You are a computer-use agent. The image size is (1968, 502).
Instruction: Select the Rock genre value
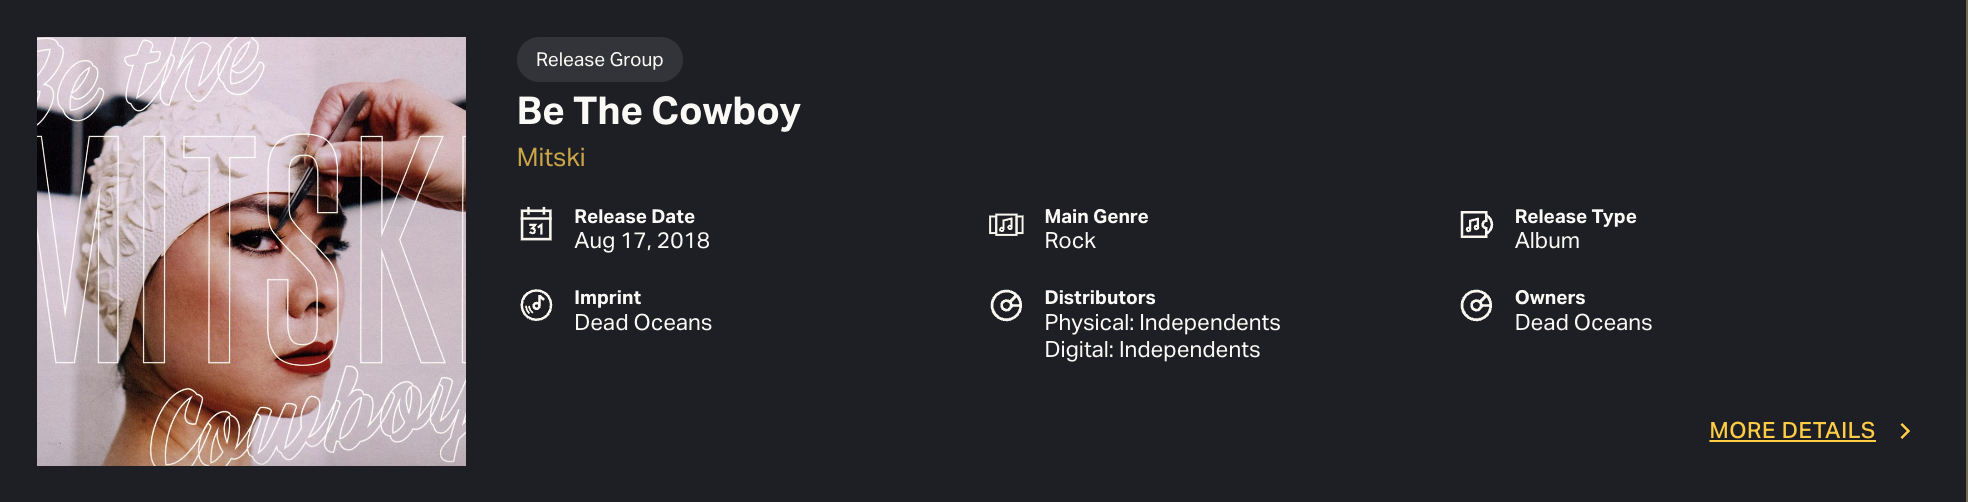(x=1070, y=241)
